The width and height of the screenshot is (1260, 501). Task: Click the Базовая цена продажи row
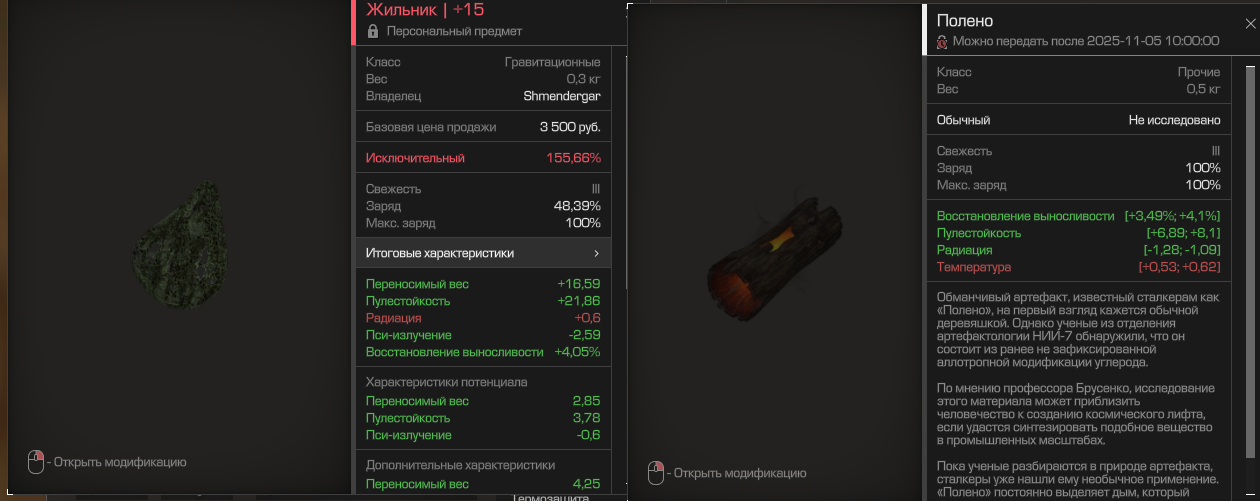[484, 127]
